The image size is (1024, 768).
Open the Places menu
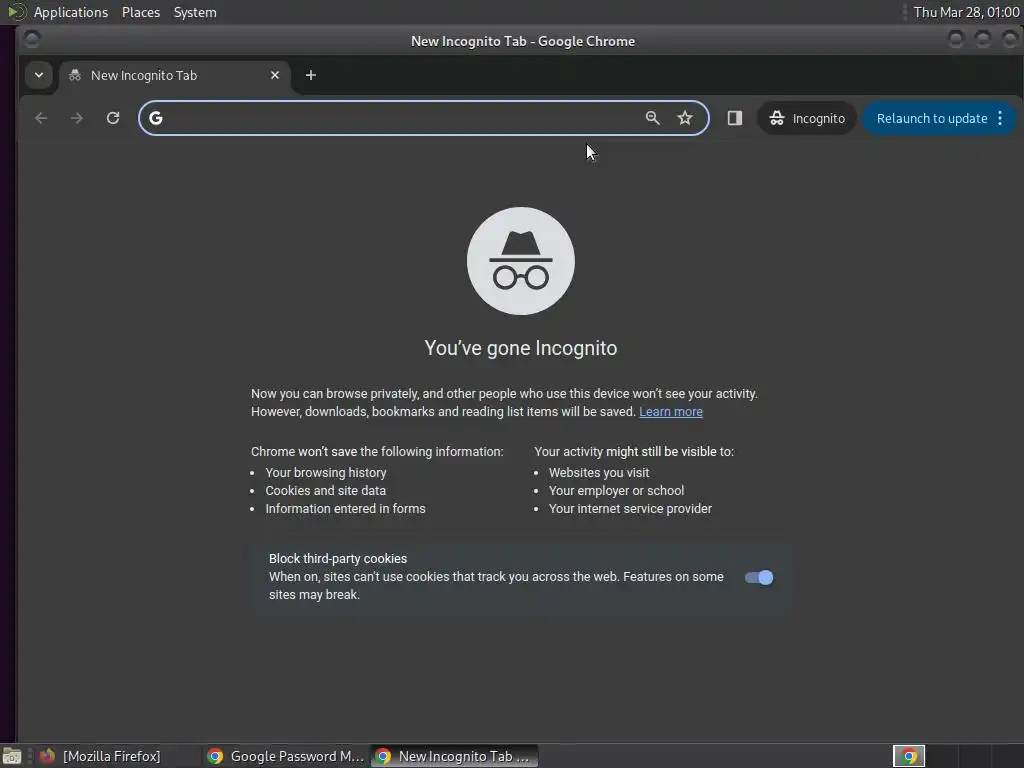141,12
